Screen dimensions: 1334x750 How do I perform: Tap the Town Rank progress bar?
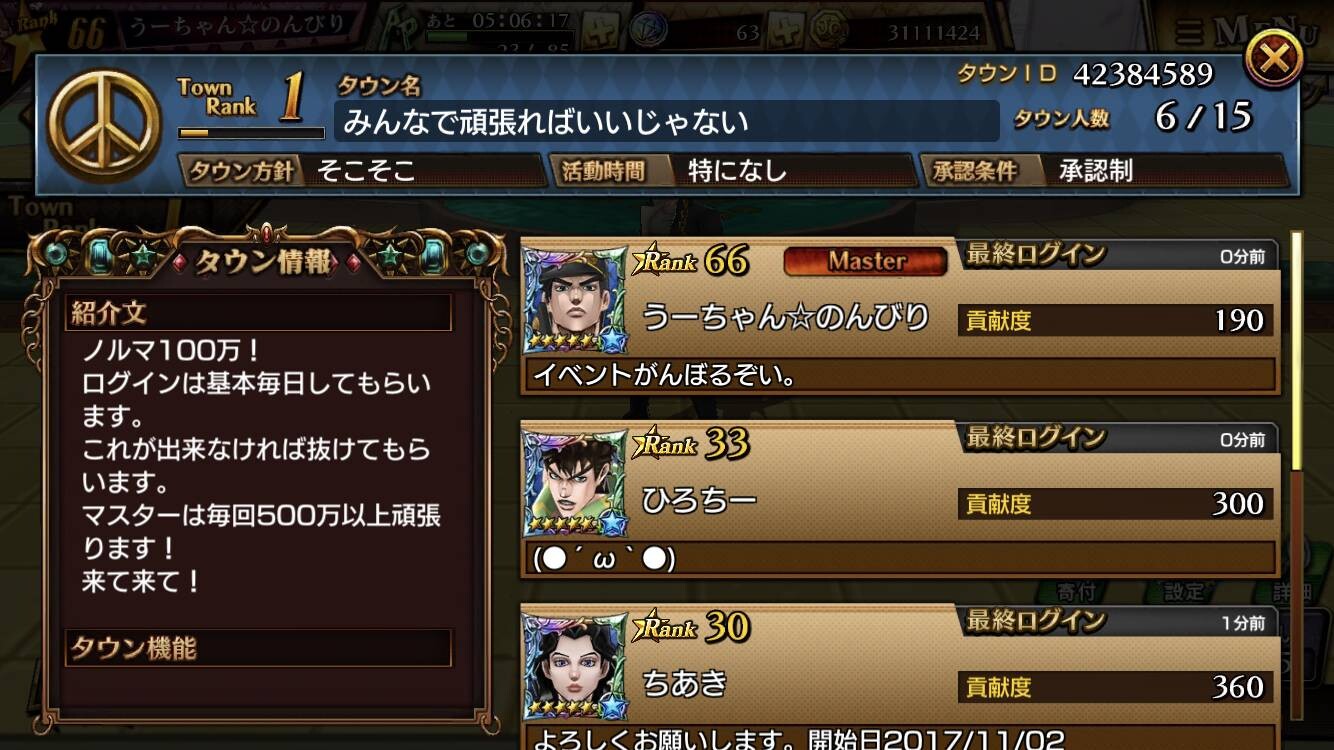click(251, 132)
